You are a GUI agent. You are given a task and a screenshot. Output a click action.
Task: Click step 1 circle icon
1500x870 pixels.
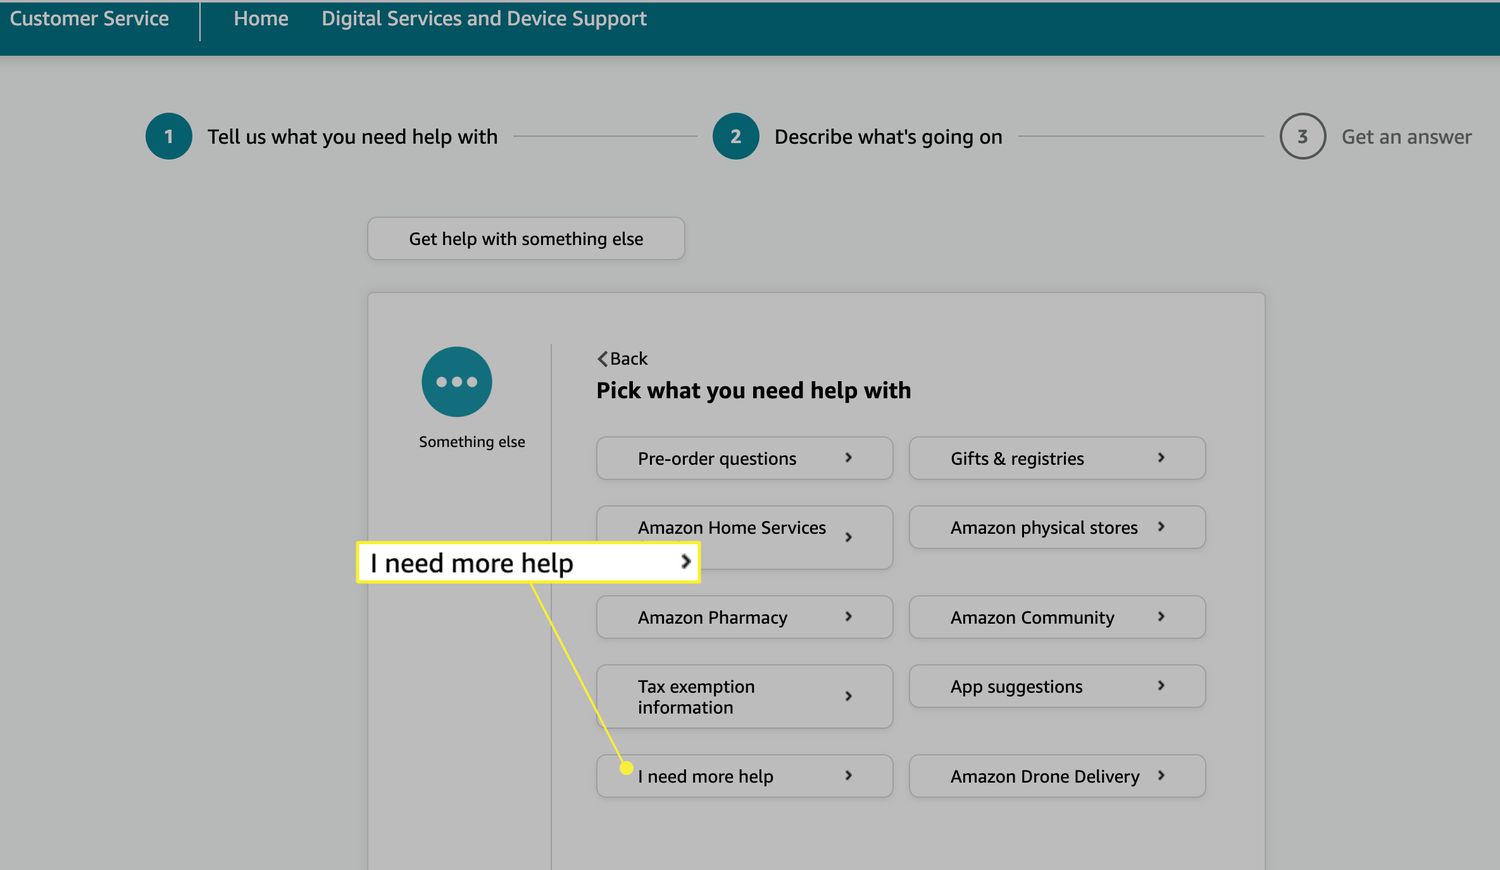click(169, 137)
